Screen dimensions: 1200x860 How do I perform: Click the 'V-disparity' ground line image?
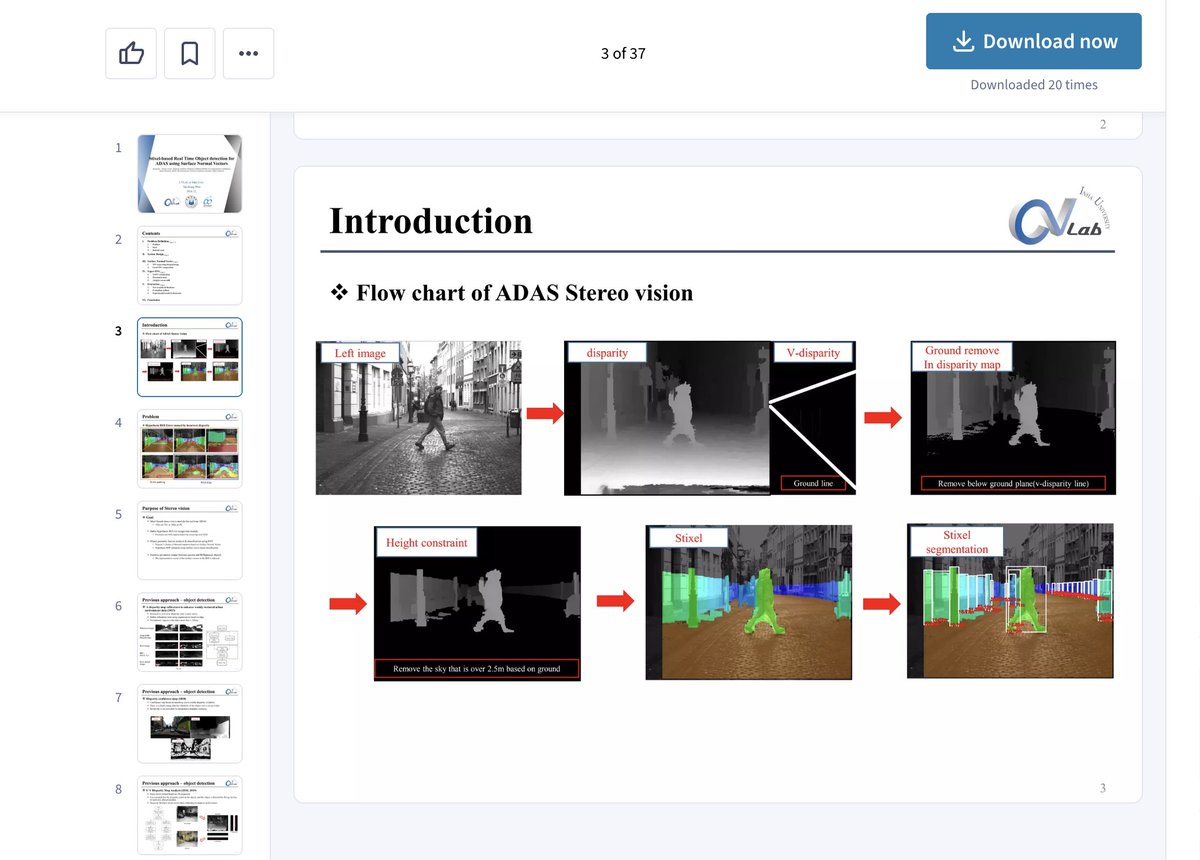click(815, 417)
